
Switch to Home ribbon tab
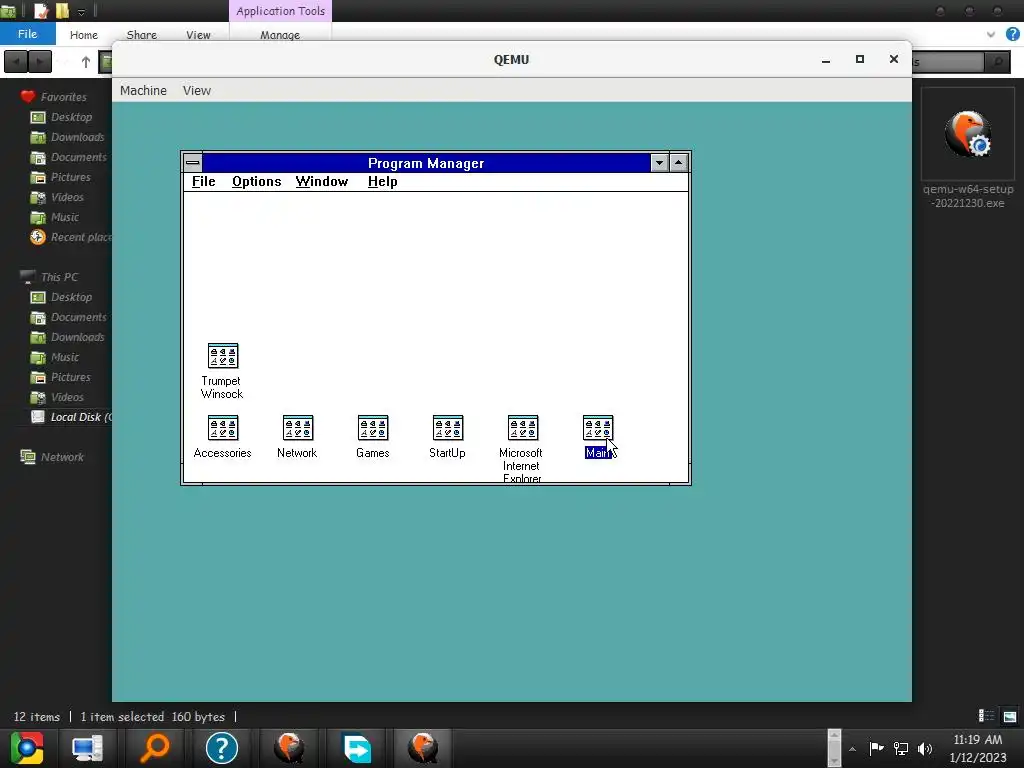pyautogui.click(x=84, y=35)
